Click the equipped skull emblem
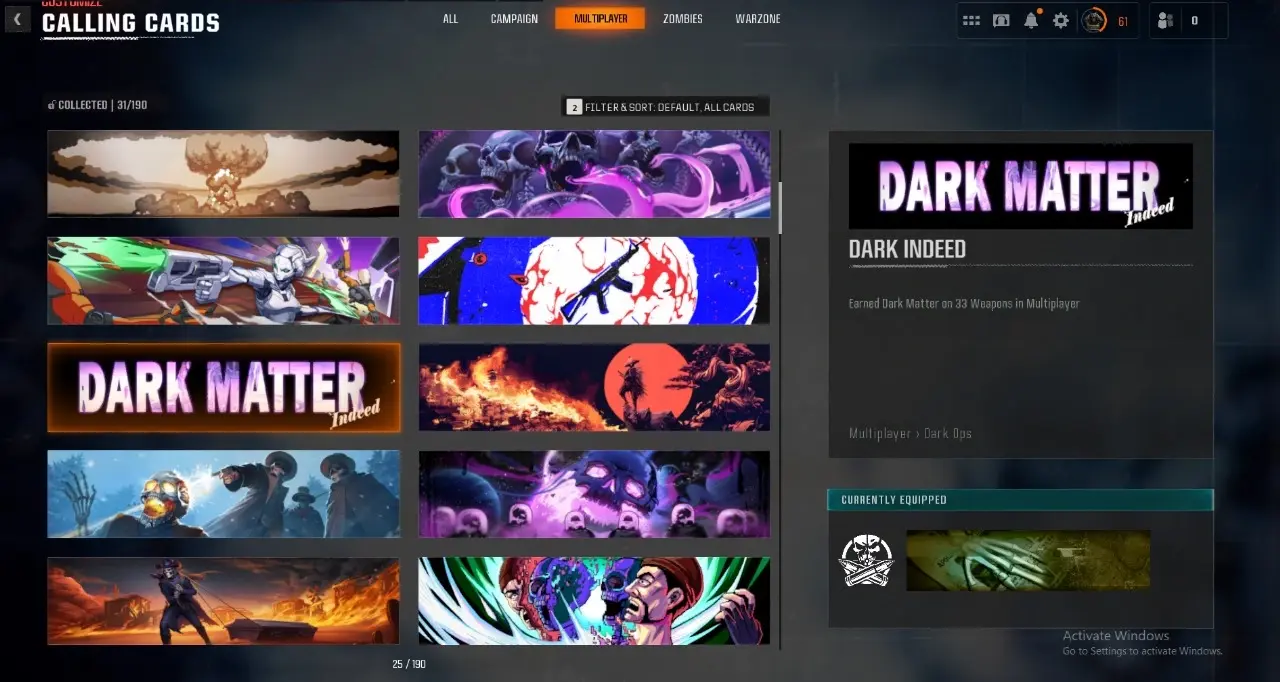The width and height of the screenshot is (1280, 682). point(866,560)
